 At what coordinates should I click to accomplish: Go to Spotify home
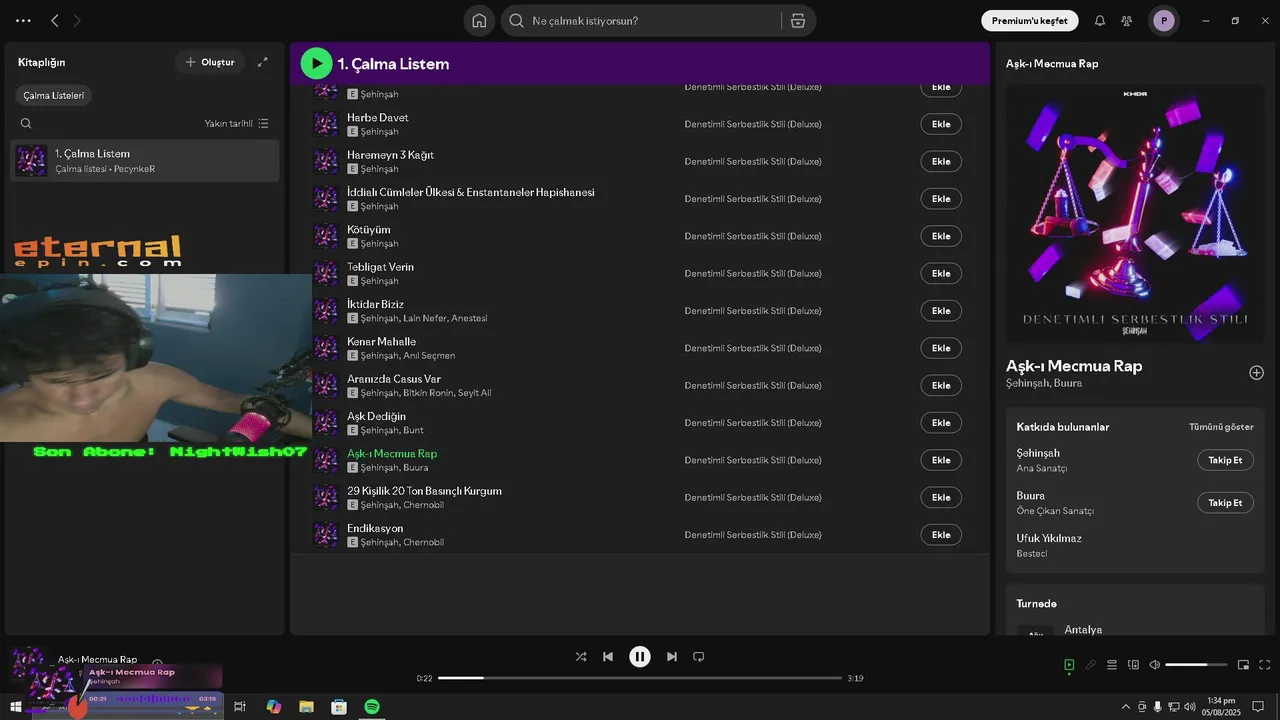479,21
